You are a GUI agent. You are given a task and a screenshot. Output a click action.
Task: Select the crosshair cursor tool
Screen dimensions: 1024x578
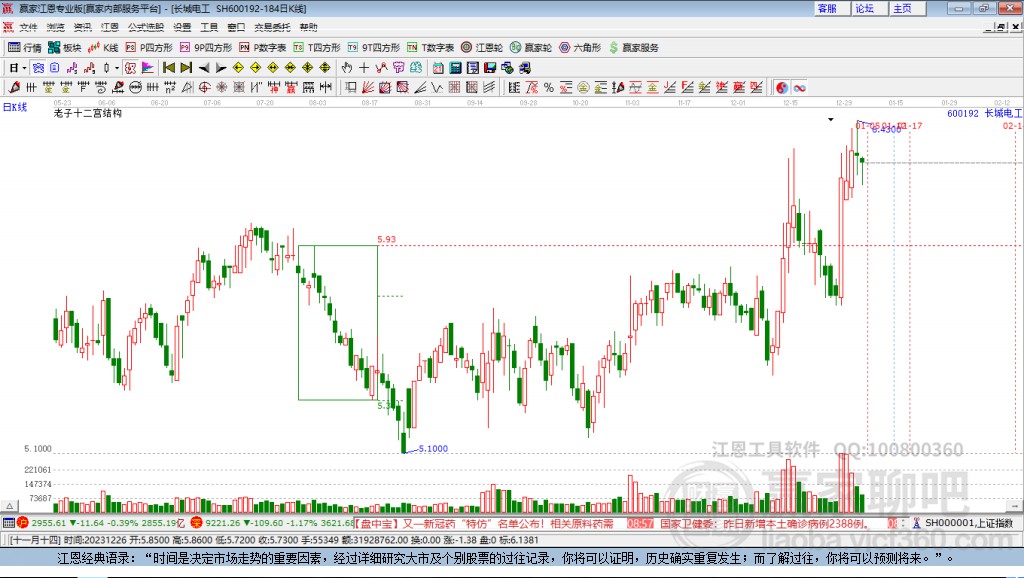364,68
